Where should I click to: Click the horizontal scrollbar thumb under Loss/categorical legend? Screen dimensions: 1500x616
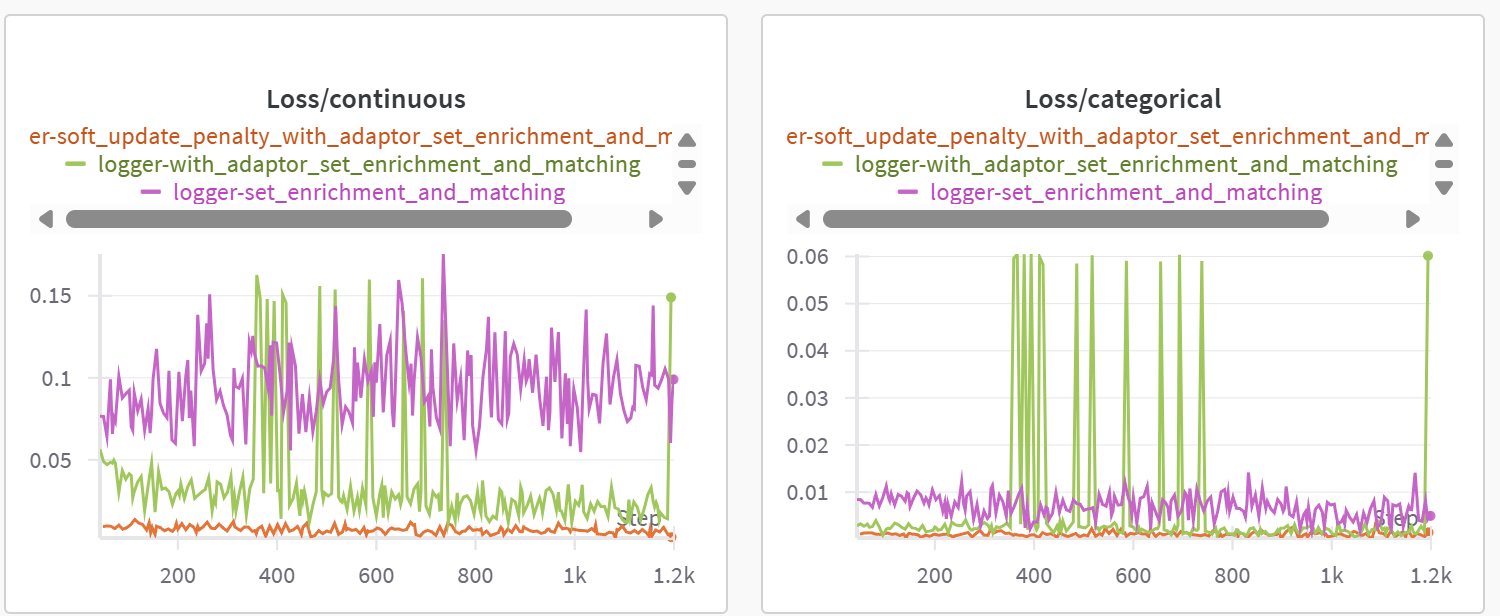coord(1075,219)
